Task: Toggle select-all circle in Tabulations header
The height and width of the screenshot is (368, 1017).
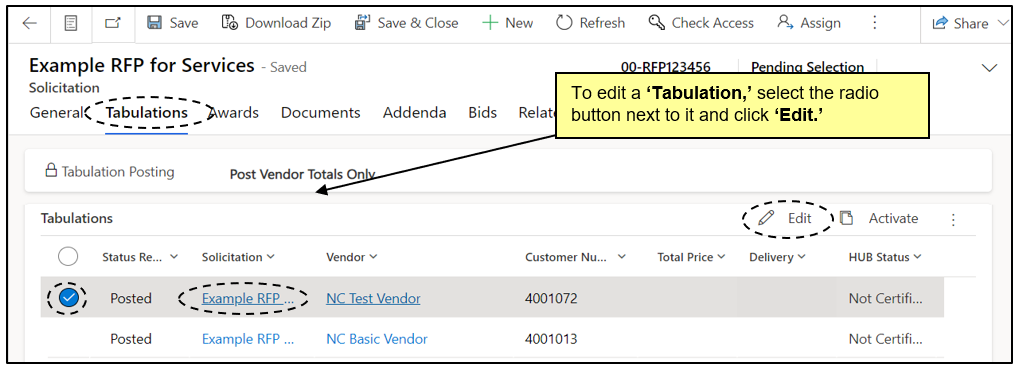Action: [x=67, y=257]
